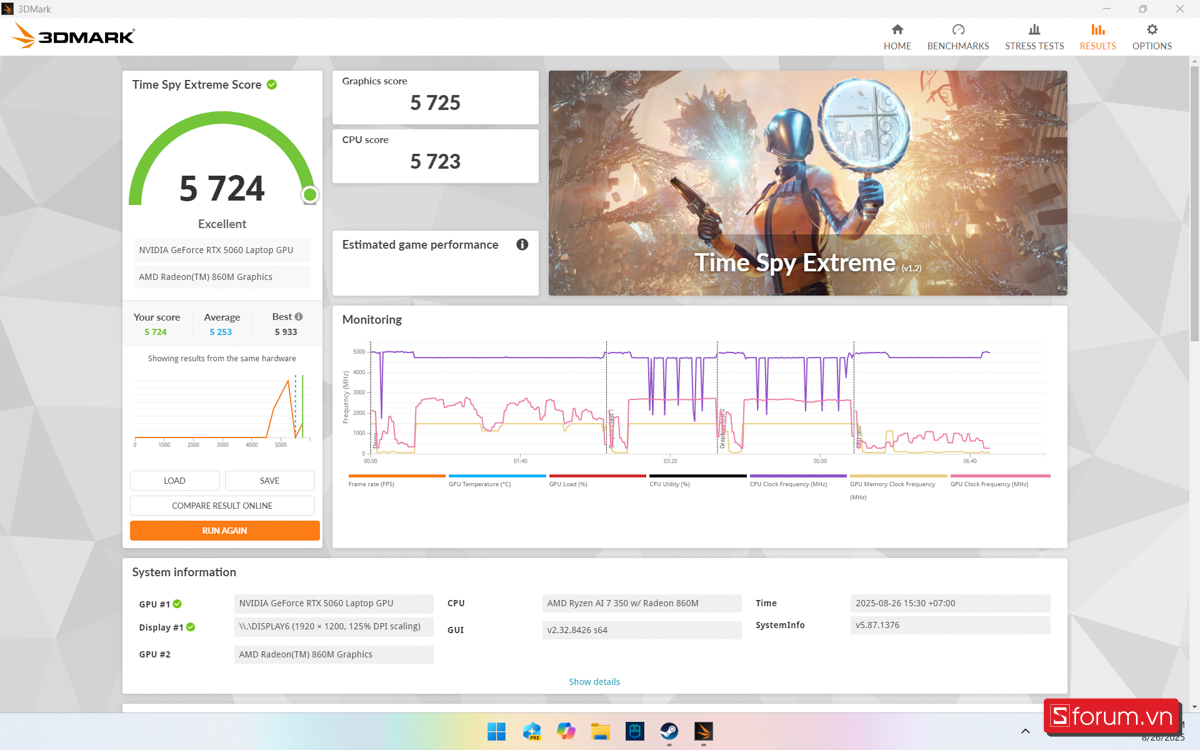Screen dimensions: 1200x750
Task: Click green checkmark next to GPU #1
Action: coord(177,604)
